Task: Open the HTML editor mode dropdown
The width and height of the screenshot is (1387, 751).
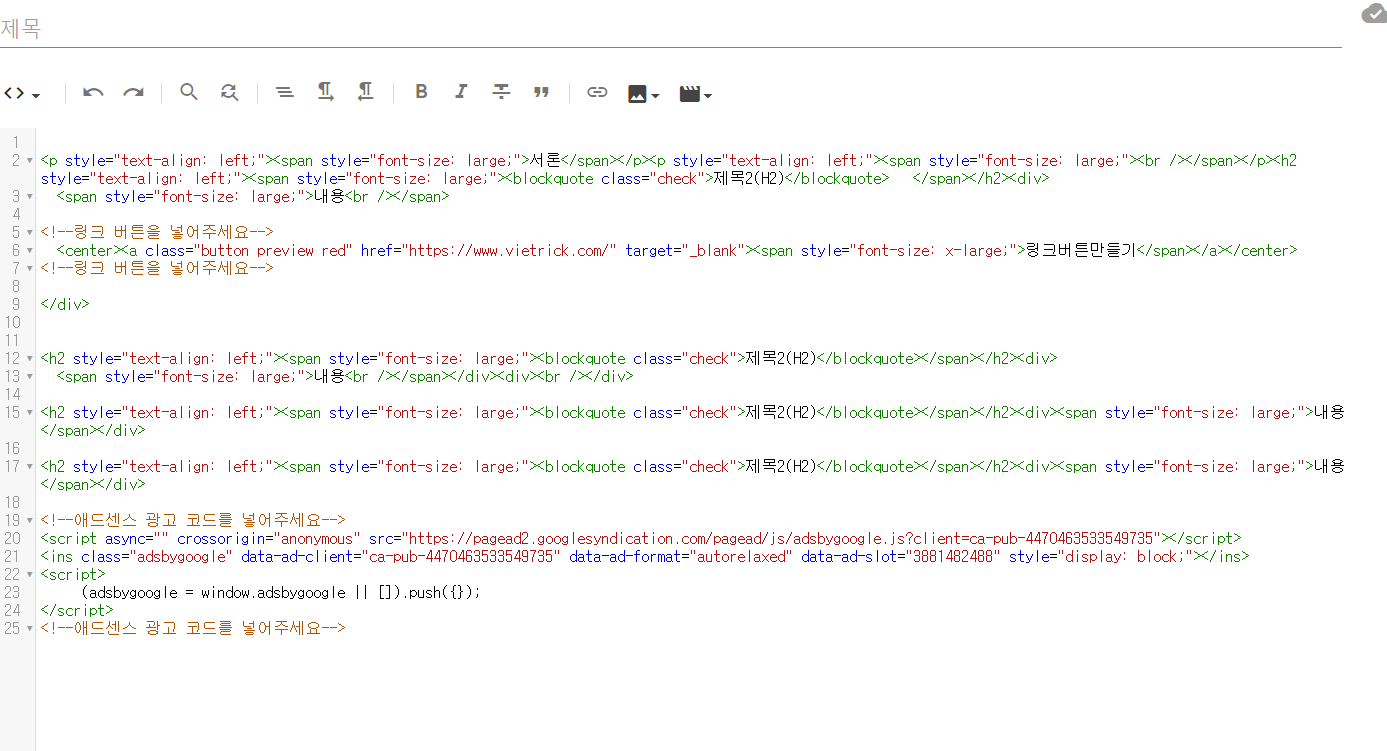Action: click(x=22, y=91)
